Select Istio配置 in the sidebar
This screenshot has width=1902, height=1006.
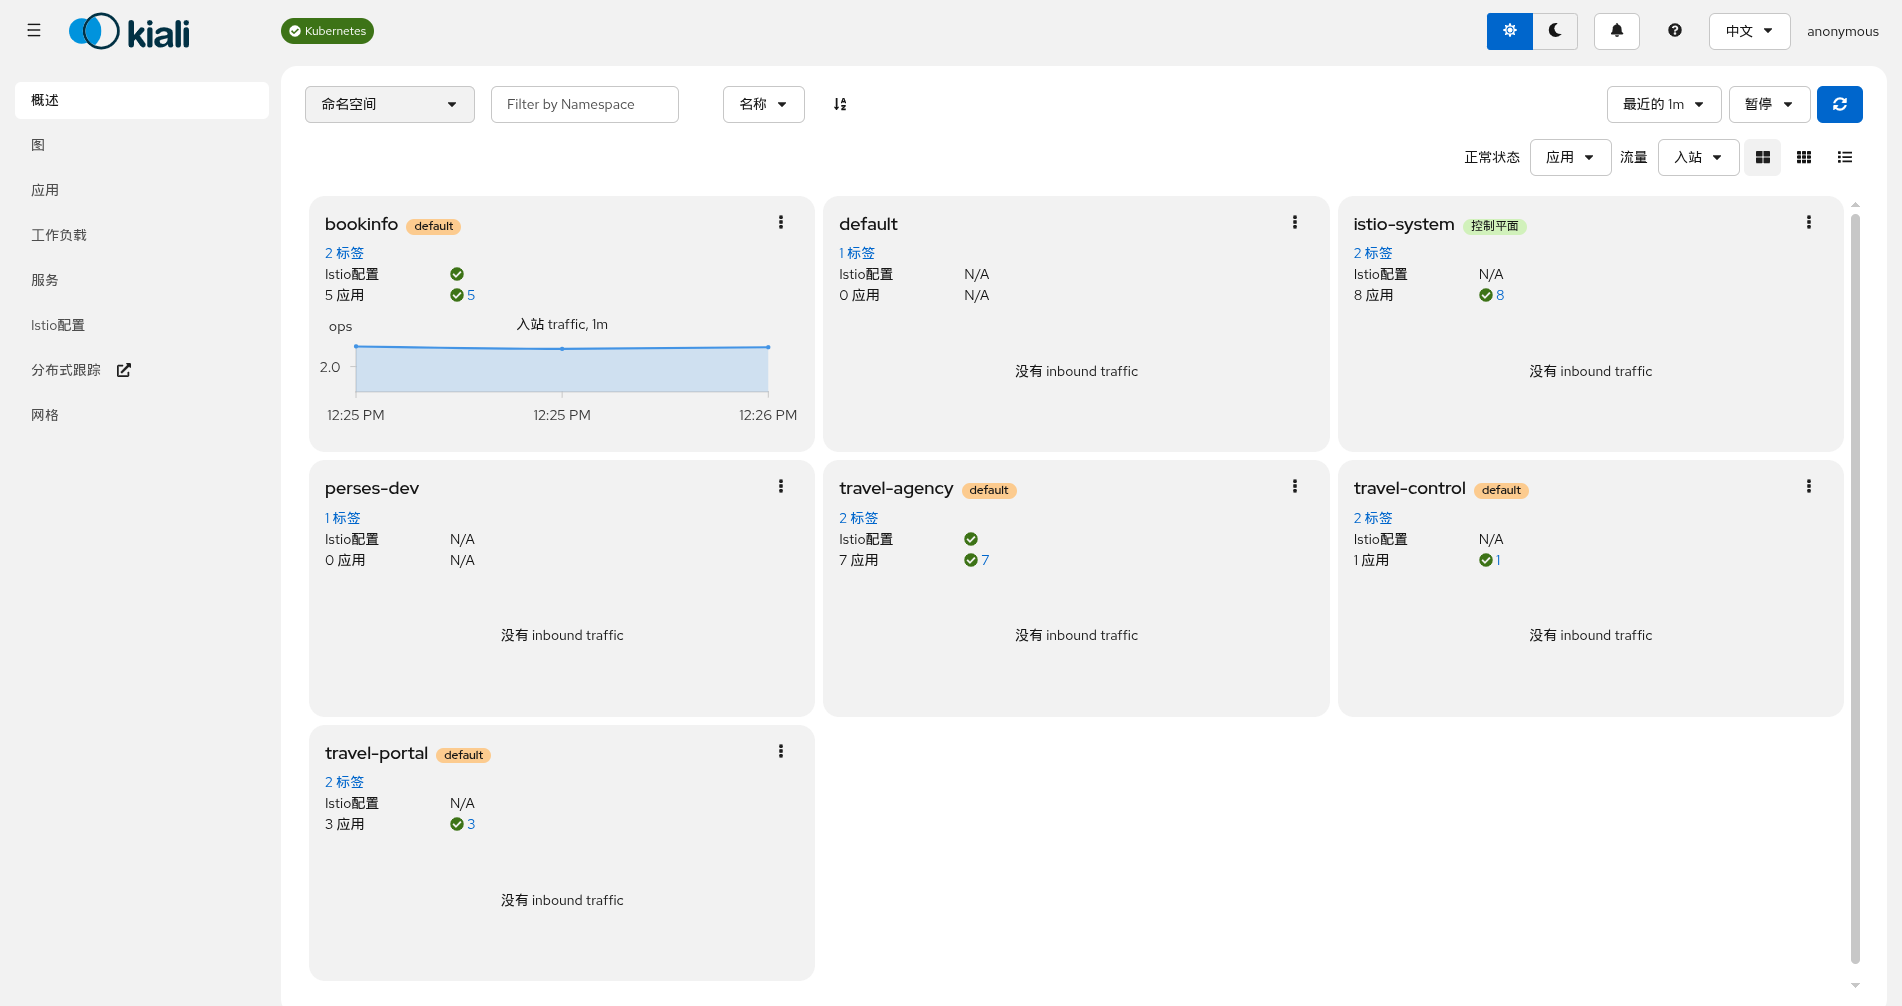(x=58, y=324)
